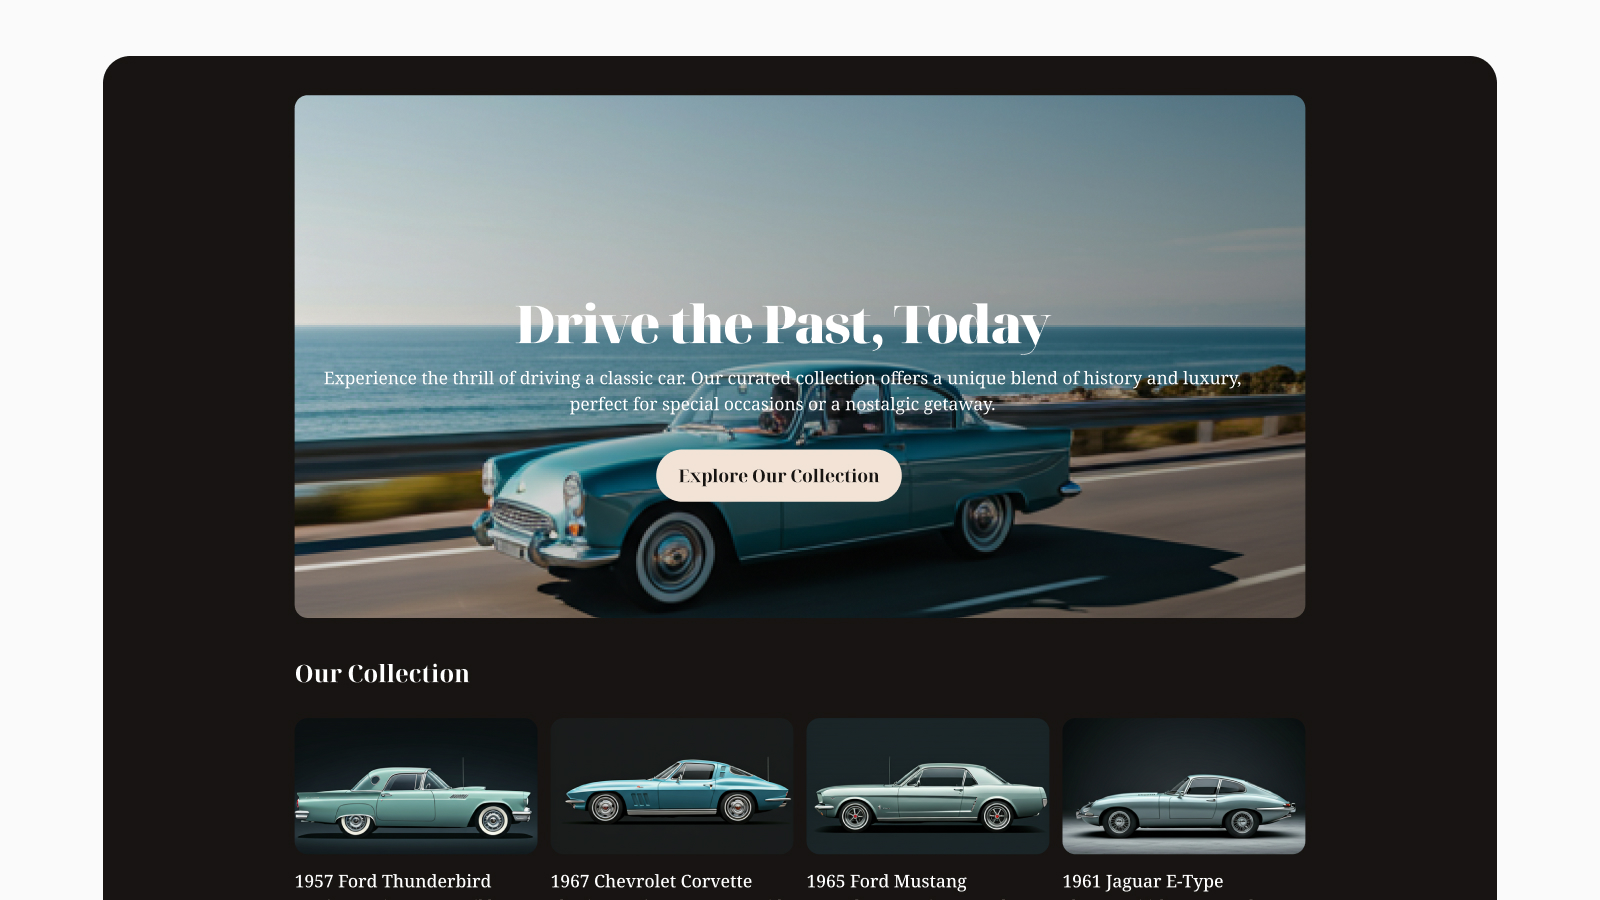Click the 1965 Ford Mustang name label

tap(886, 881)
